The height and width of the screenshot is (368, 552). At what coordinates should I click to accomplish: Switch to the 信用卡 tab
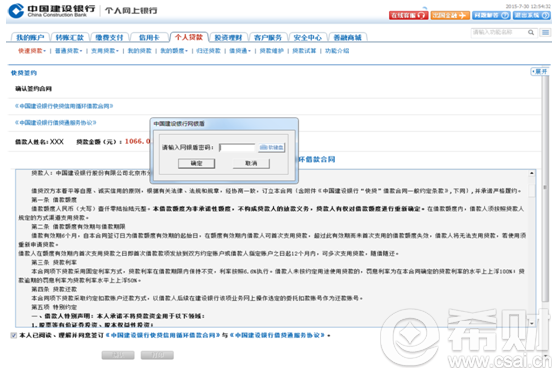tap(149, 37)
